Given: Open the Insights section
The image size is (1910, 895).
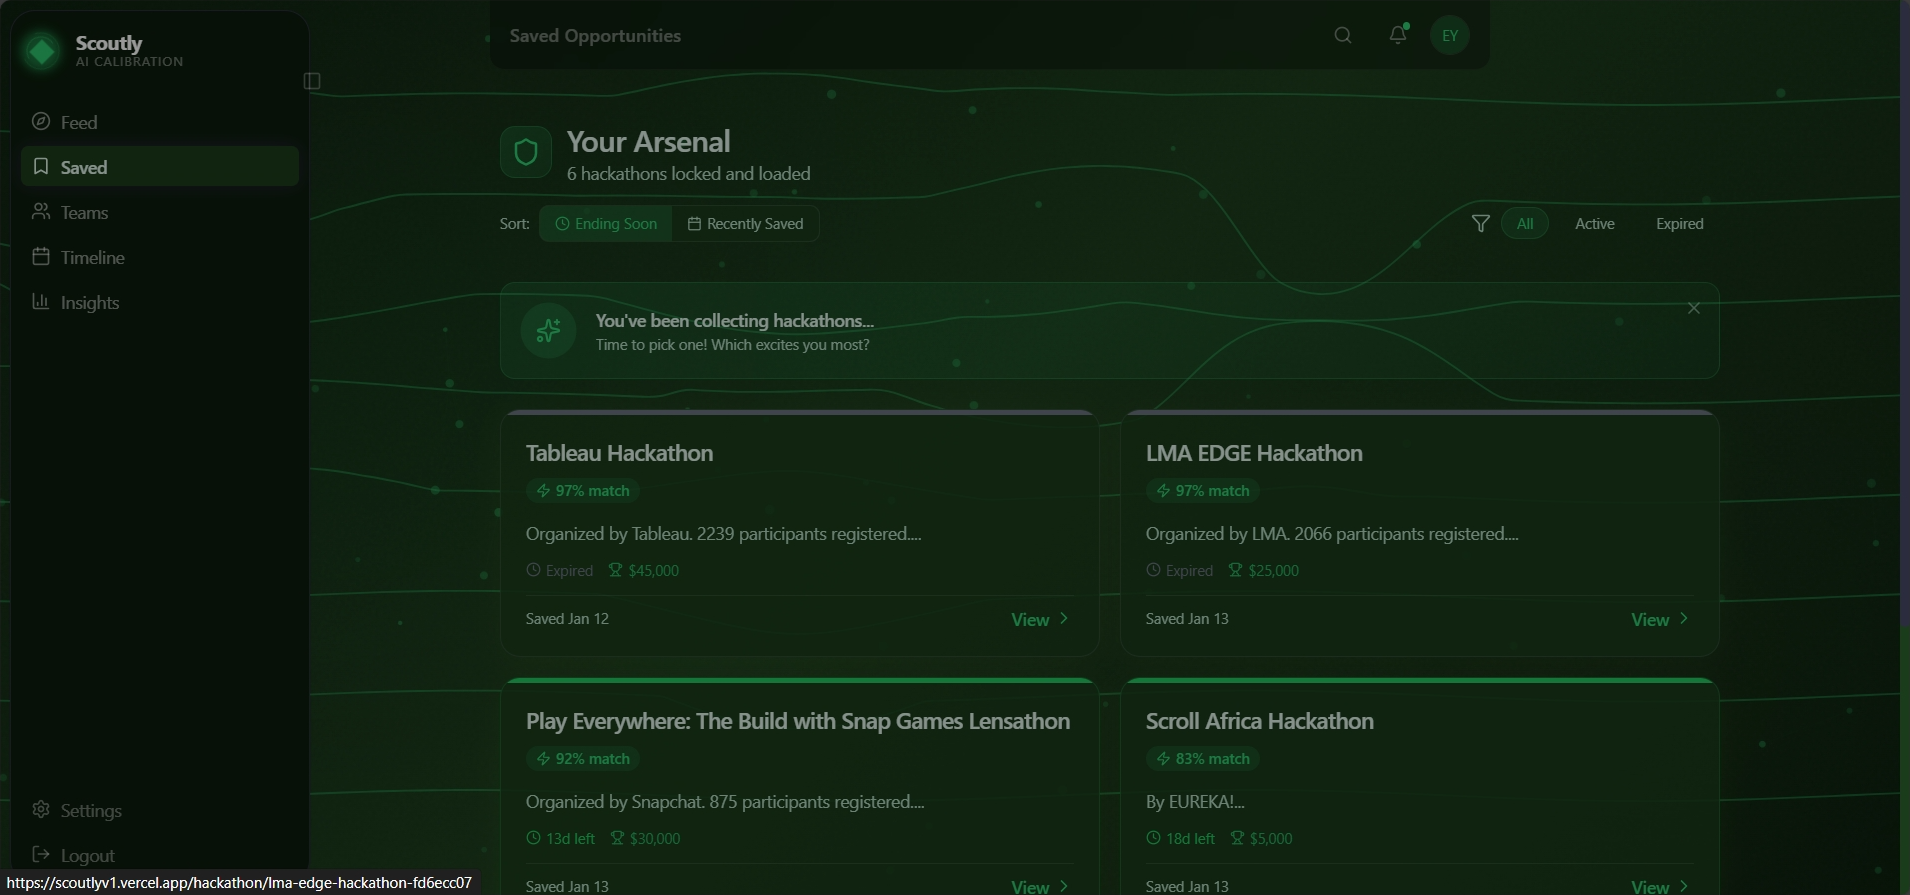Looking at the screenshot, I should (x=89, y=303).
